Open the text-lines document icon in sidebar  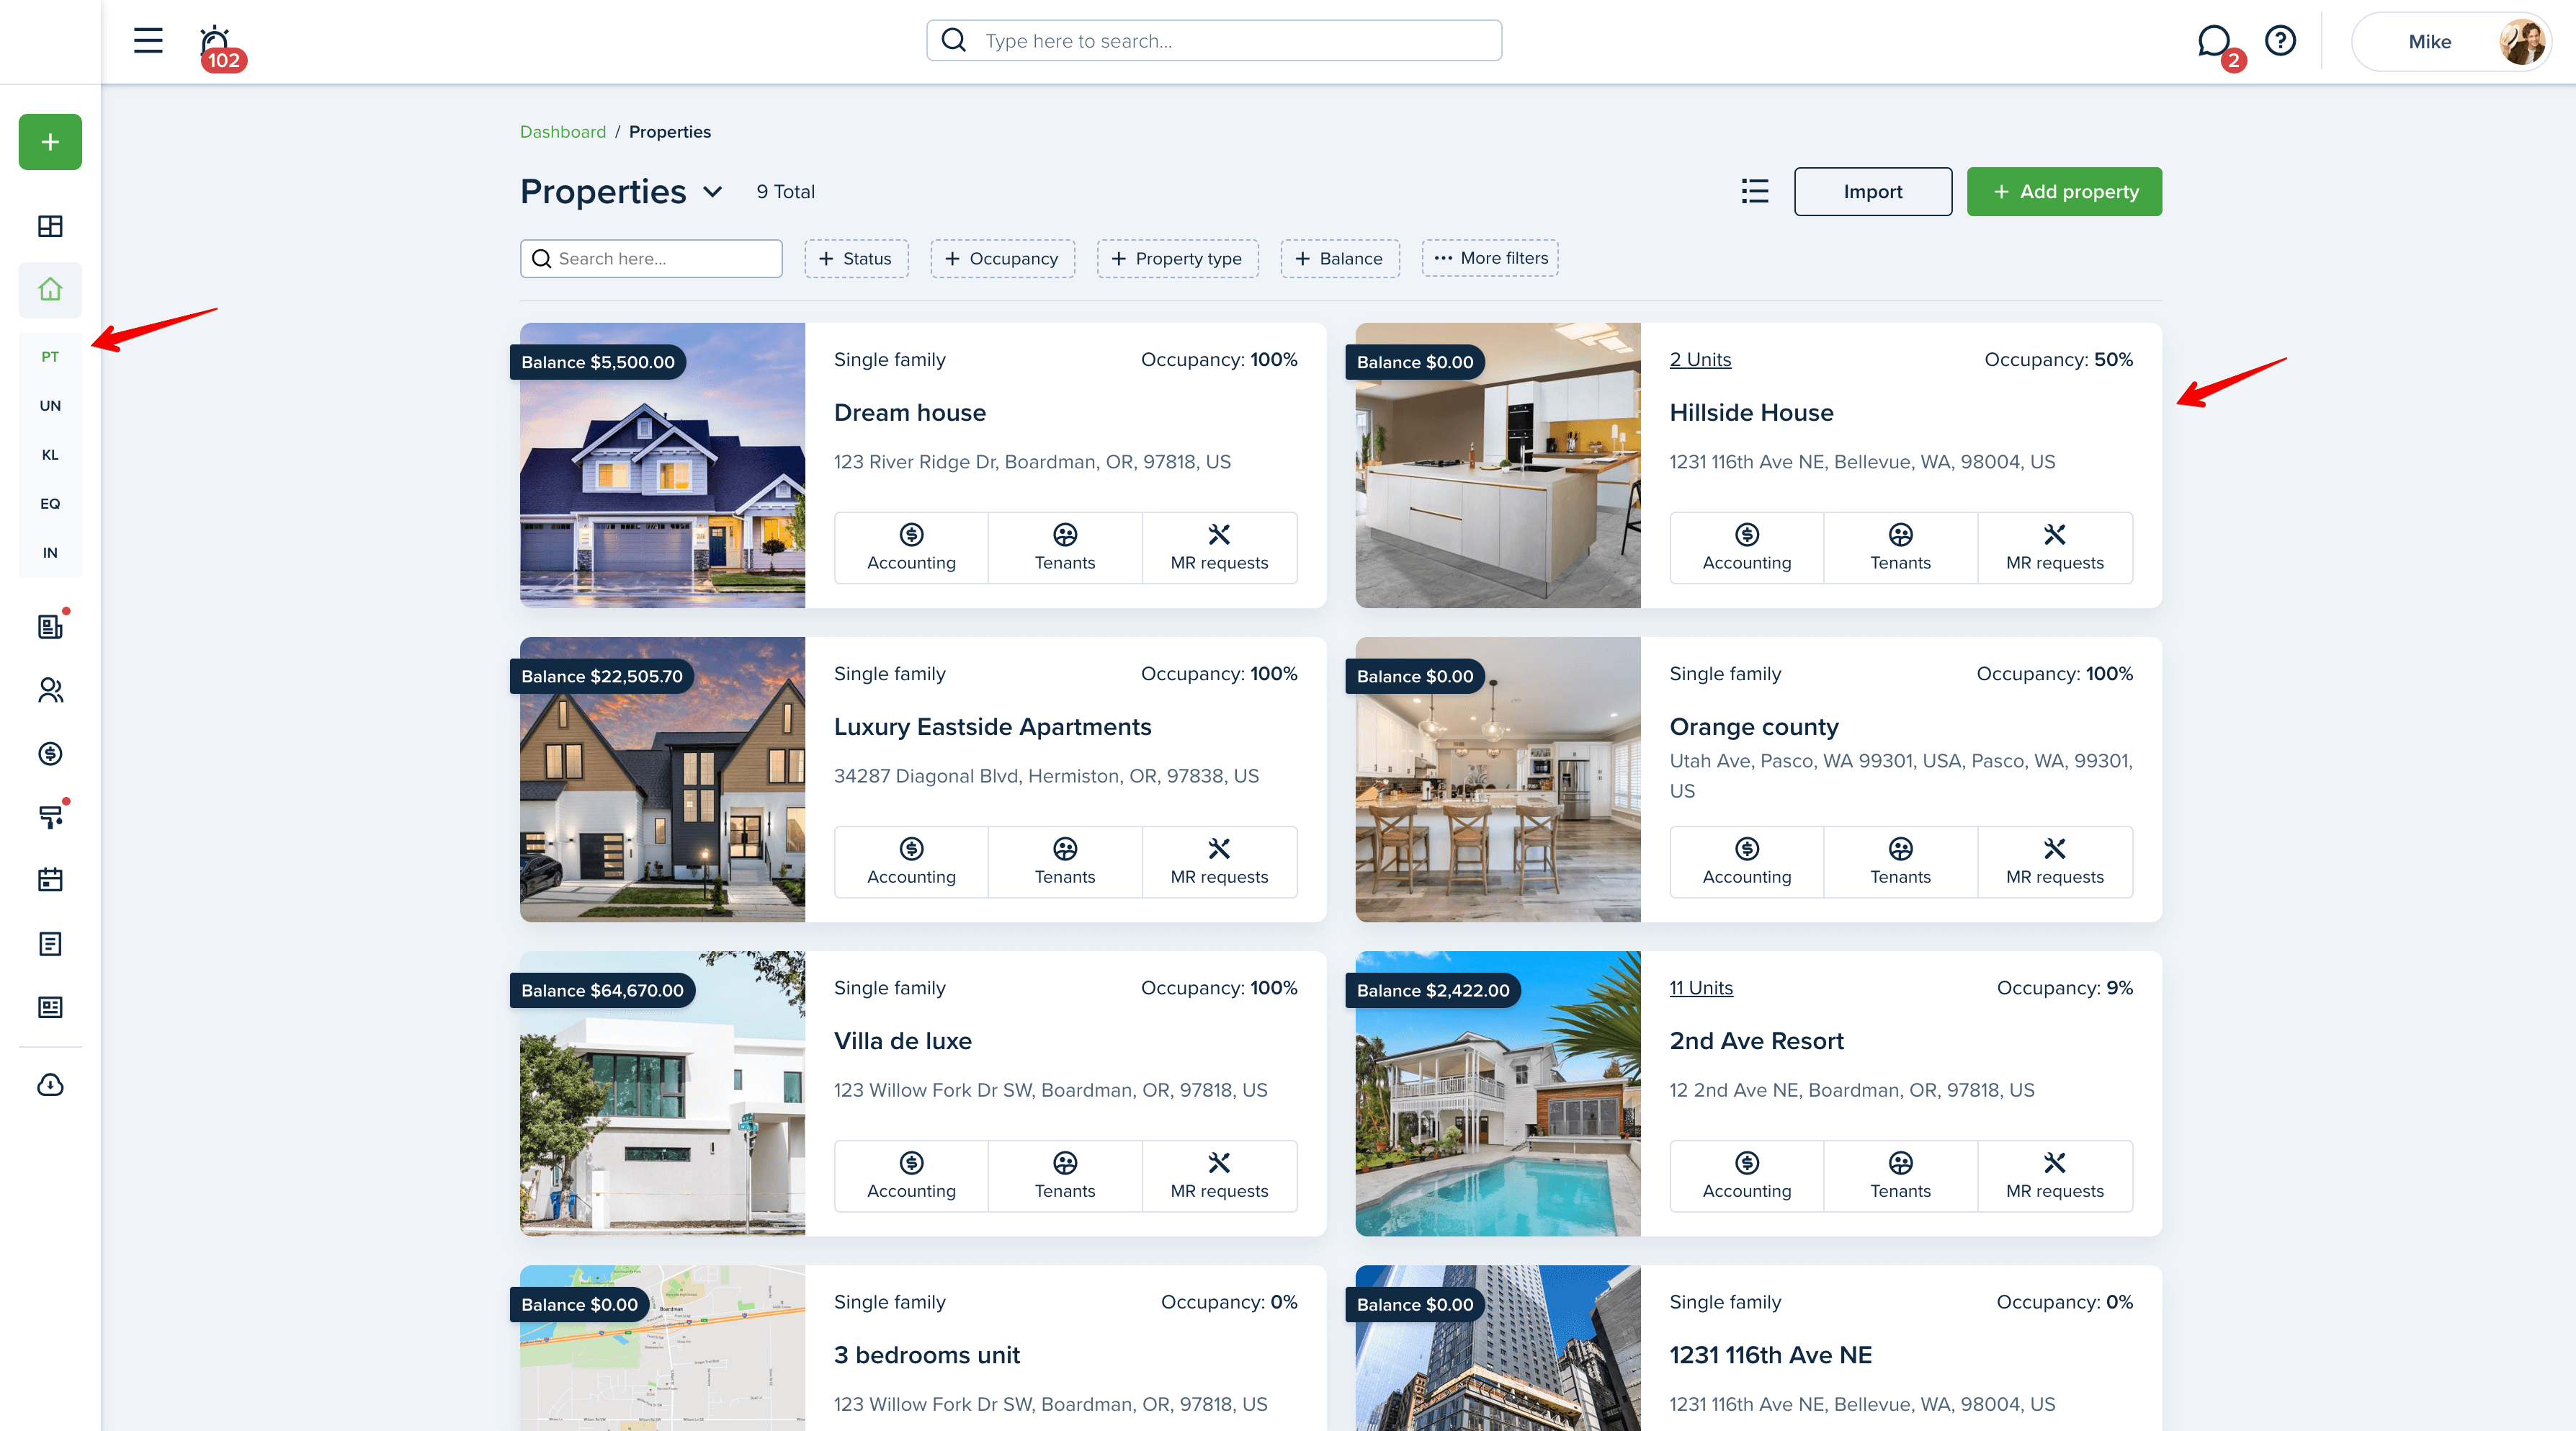[x=50, y=944]
